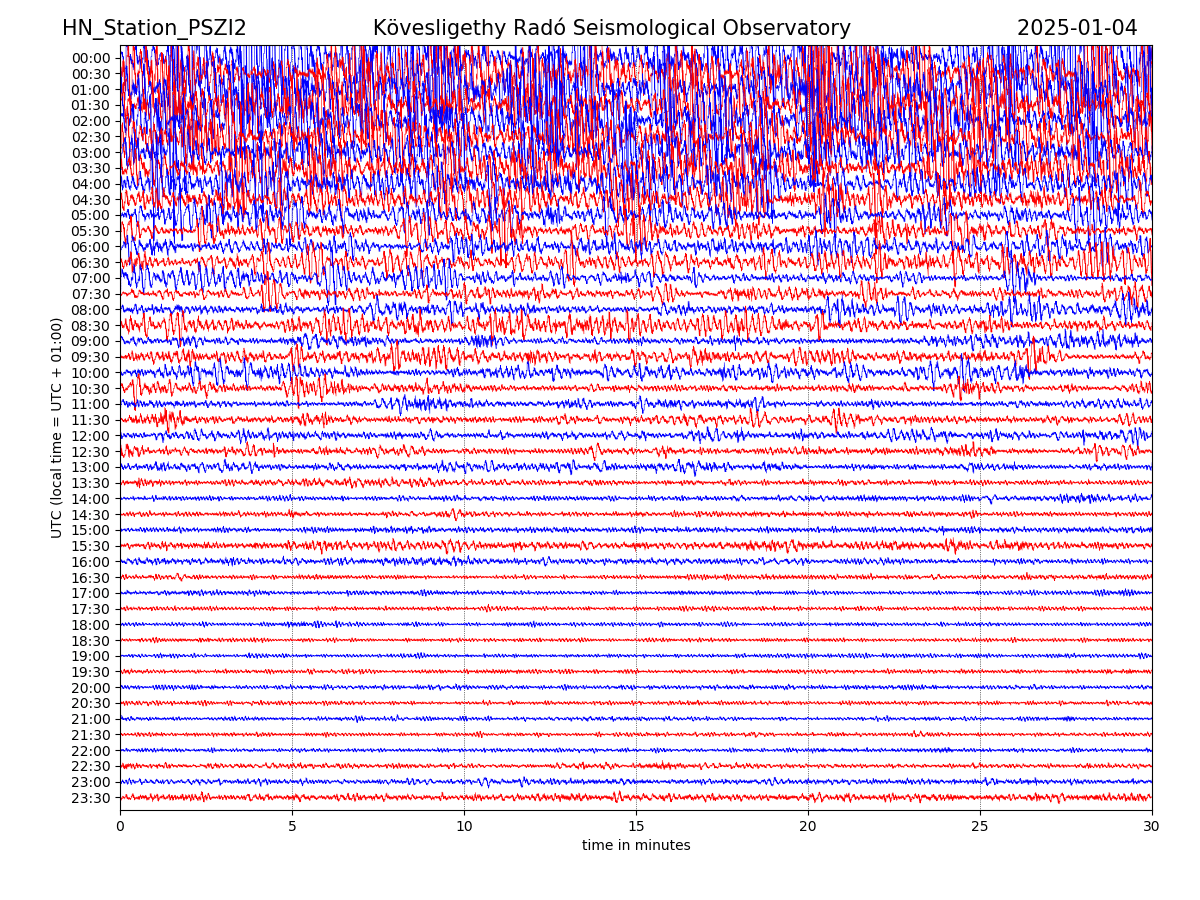
Task: Click the 25 minute x-axis tick
Action: (x=980, y=826)
